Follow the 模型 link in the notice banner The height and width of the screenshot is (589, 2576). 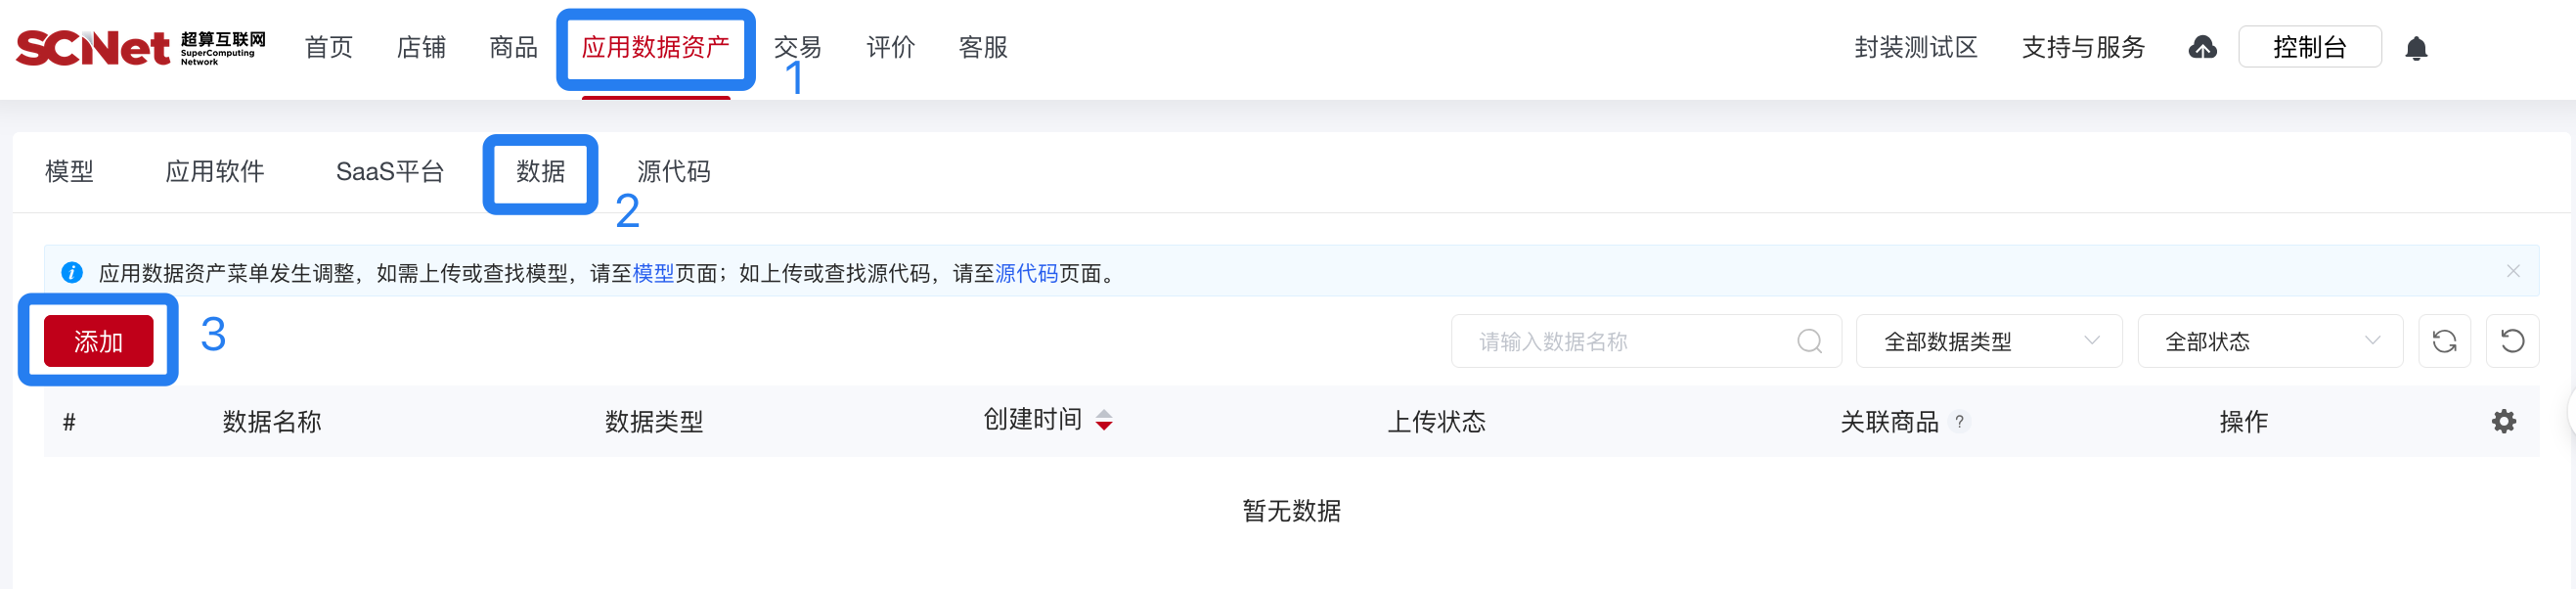[x=652, y=272]
